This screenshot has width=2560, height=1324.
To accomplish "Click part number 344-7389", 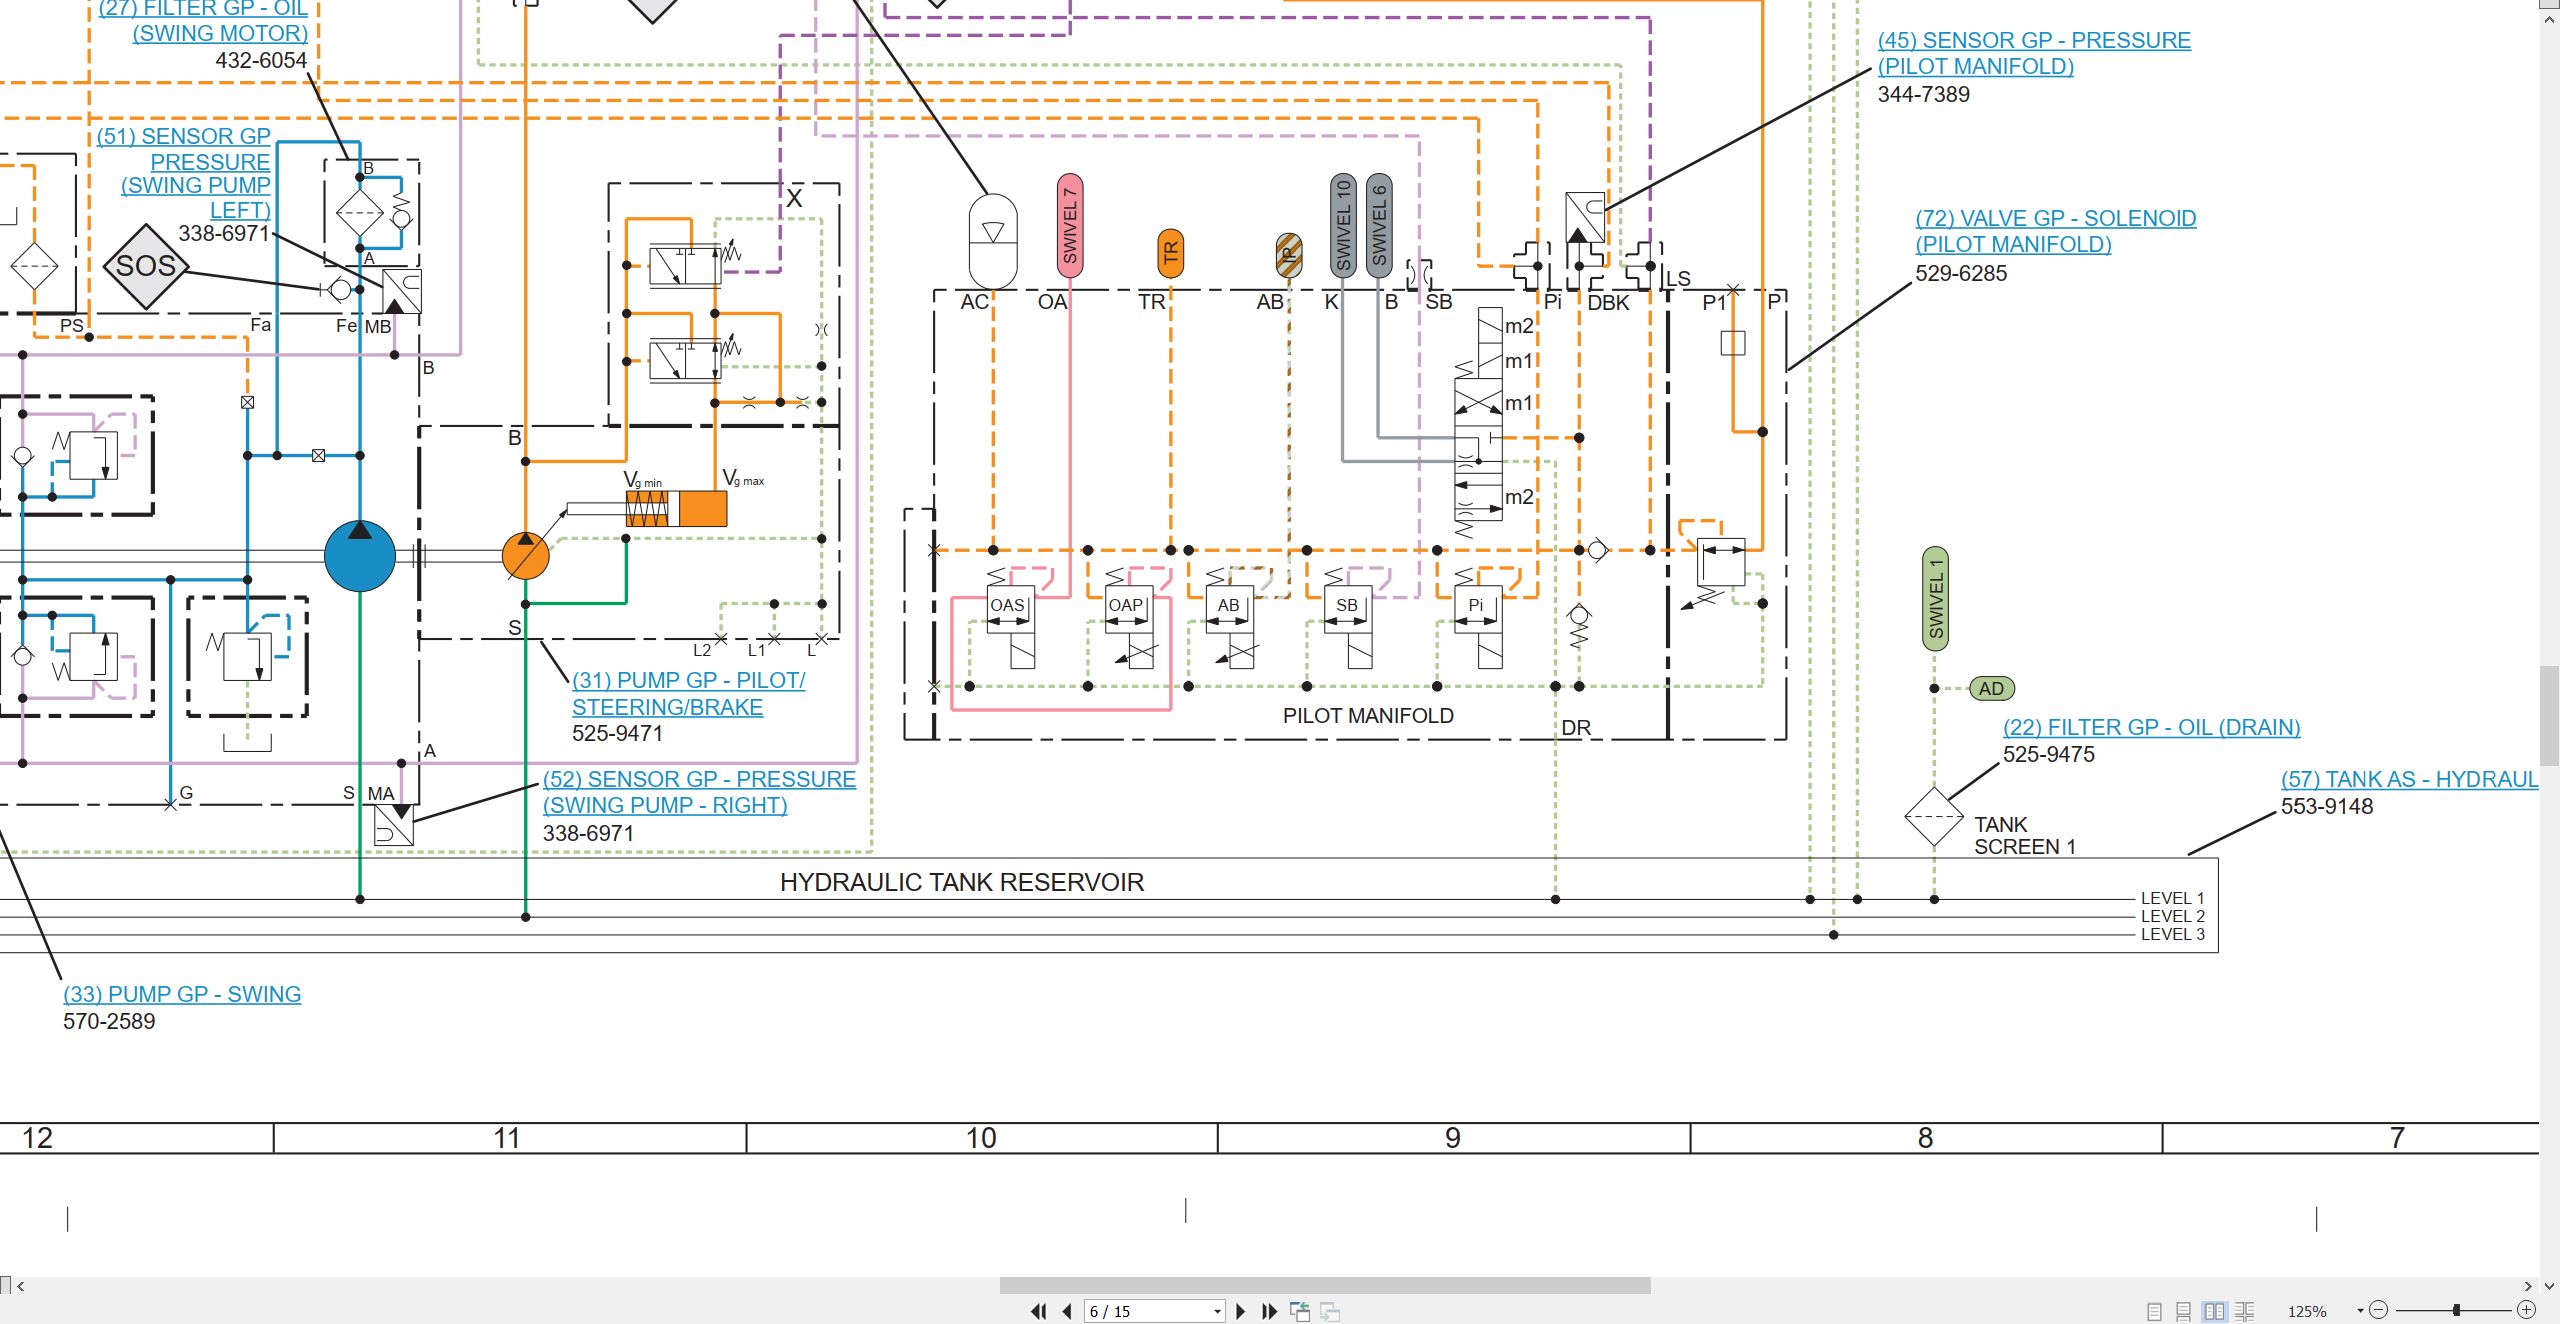I will pos(1923,94).
